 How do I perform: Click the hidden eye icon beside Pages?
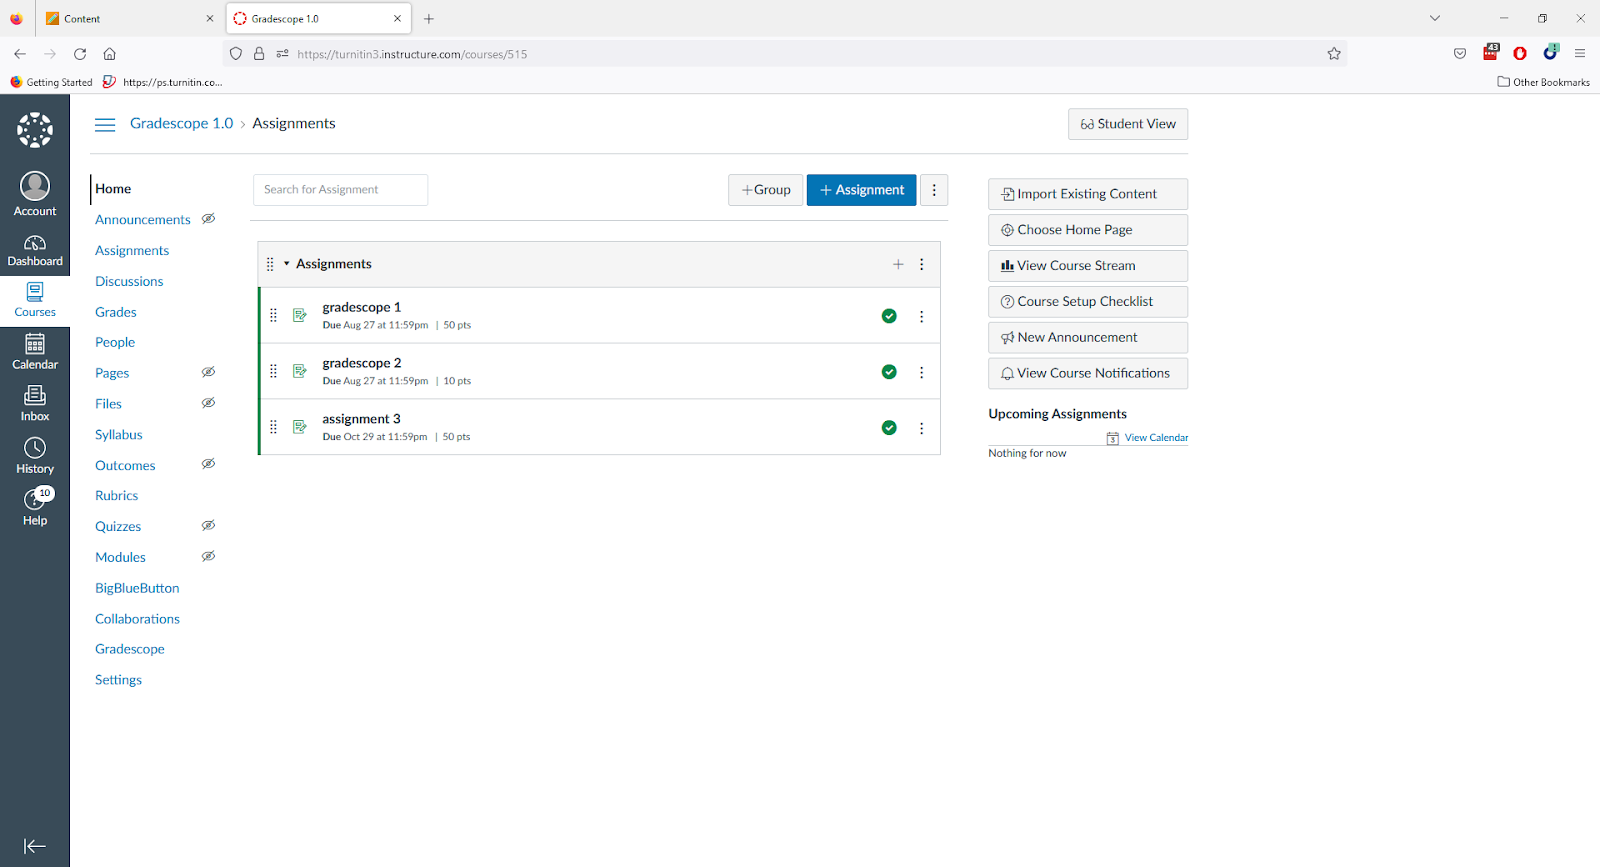(208, 372)
